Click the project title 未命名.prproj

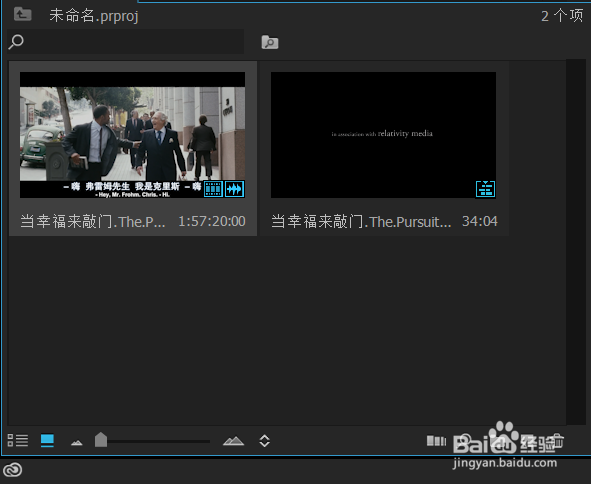(x=94, y=16)
